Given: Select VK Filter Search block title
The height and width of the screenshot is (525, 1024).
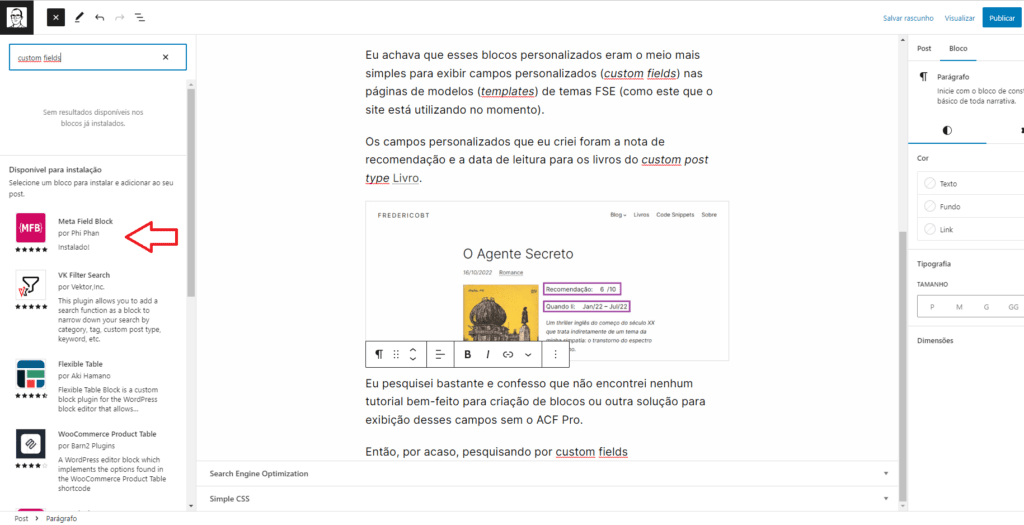Looking at the screenshot, I should coord(84,275).
